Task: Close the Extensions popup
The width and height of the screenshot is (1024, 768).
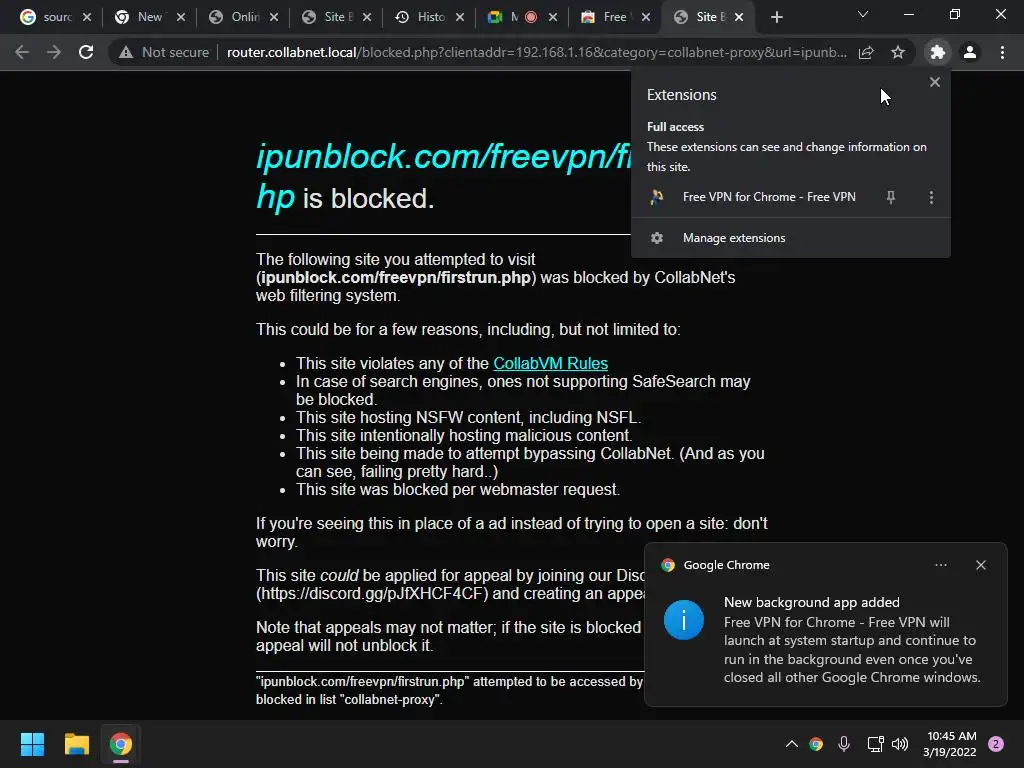Action: [935, 82]
